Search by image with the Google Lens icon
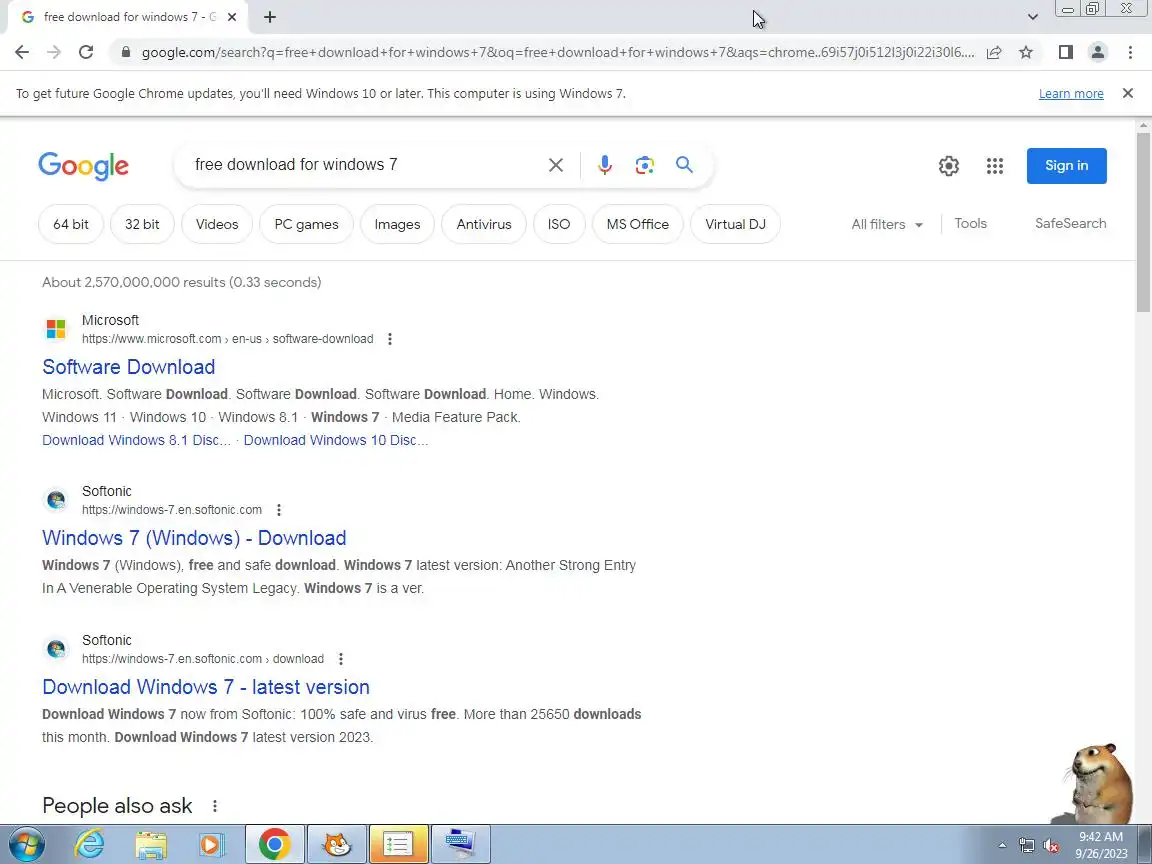 [644, 165]
